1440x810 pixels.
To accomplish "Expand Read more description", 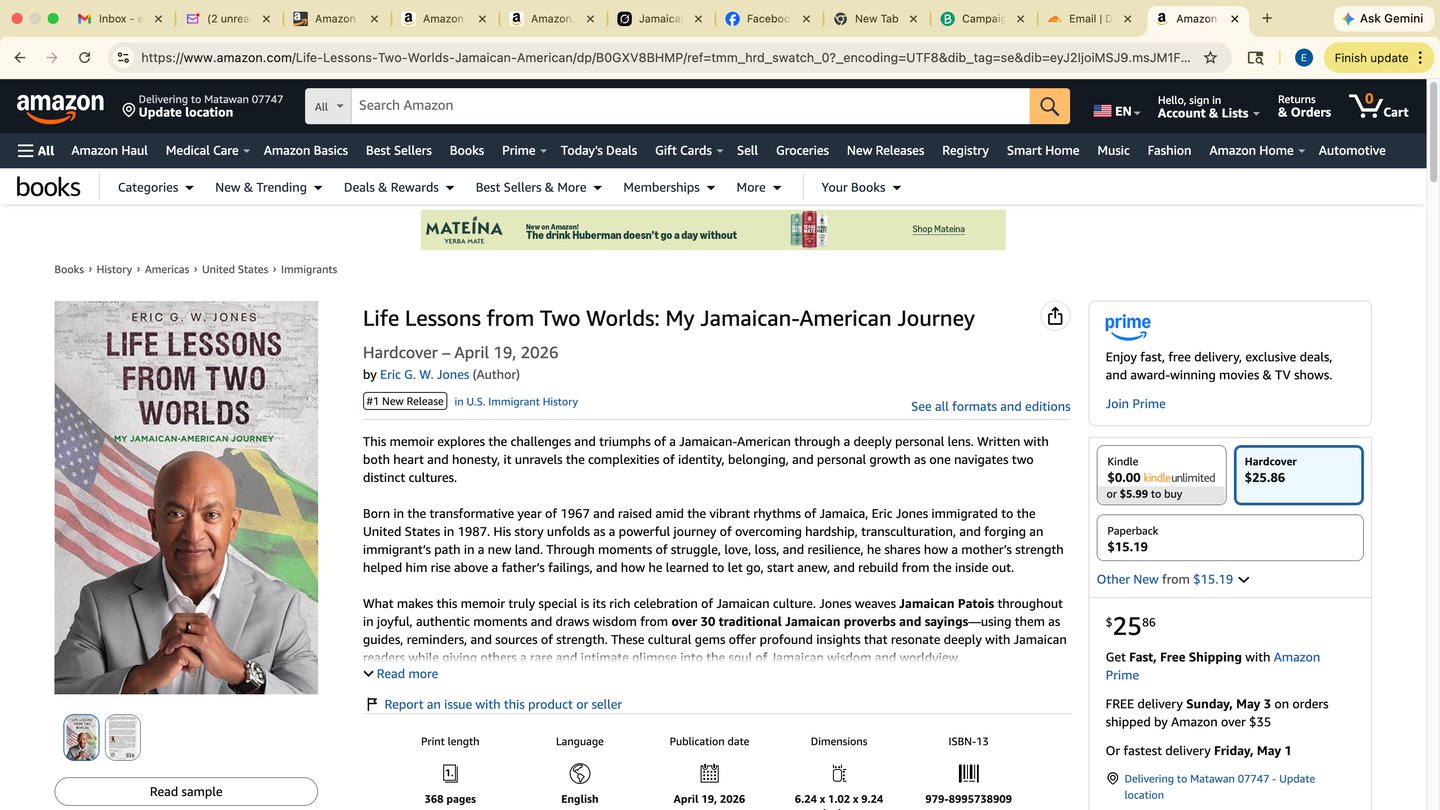I will click(x=401, y=674).
